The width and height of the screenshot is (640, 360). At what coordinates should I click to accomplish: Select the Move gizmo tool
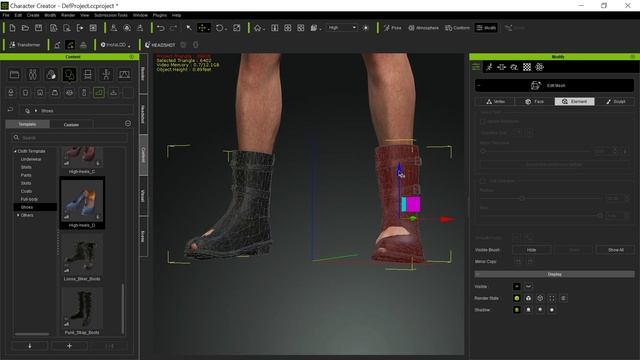click(203, 28)
